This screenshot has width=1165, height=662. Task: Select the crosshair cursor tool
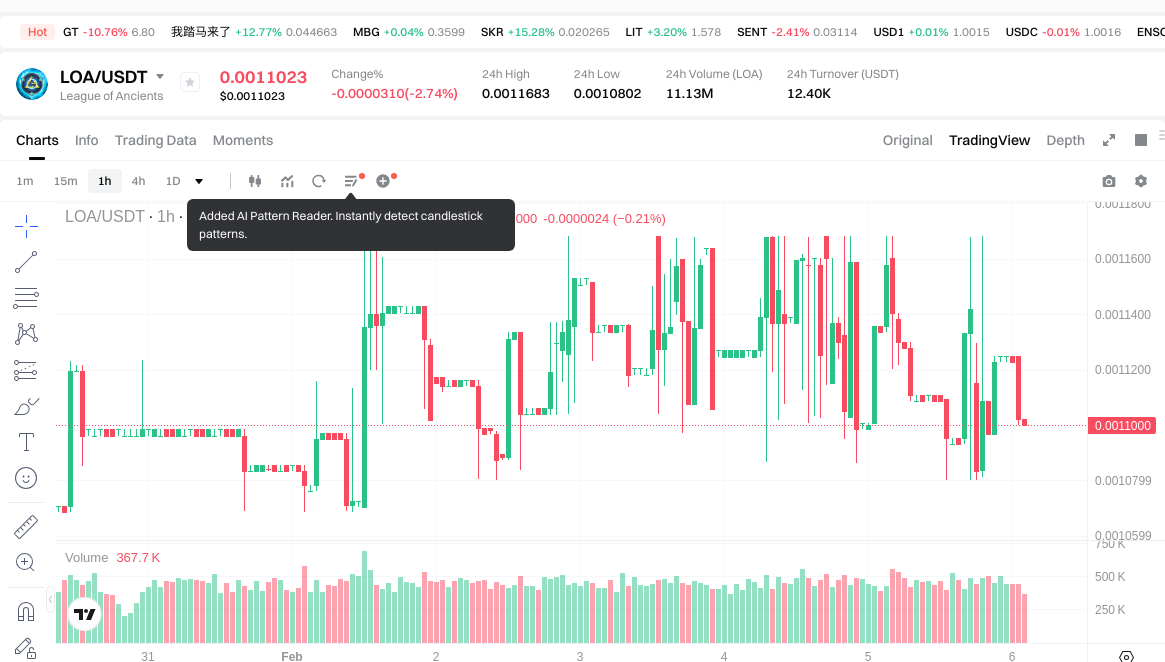(26, 226)
